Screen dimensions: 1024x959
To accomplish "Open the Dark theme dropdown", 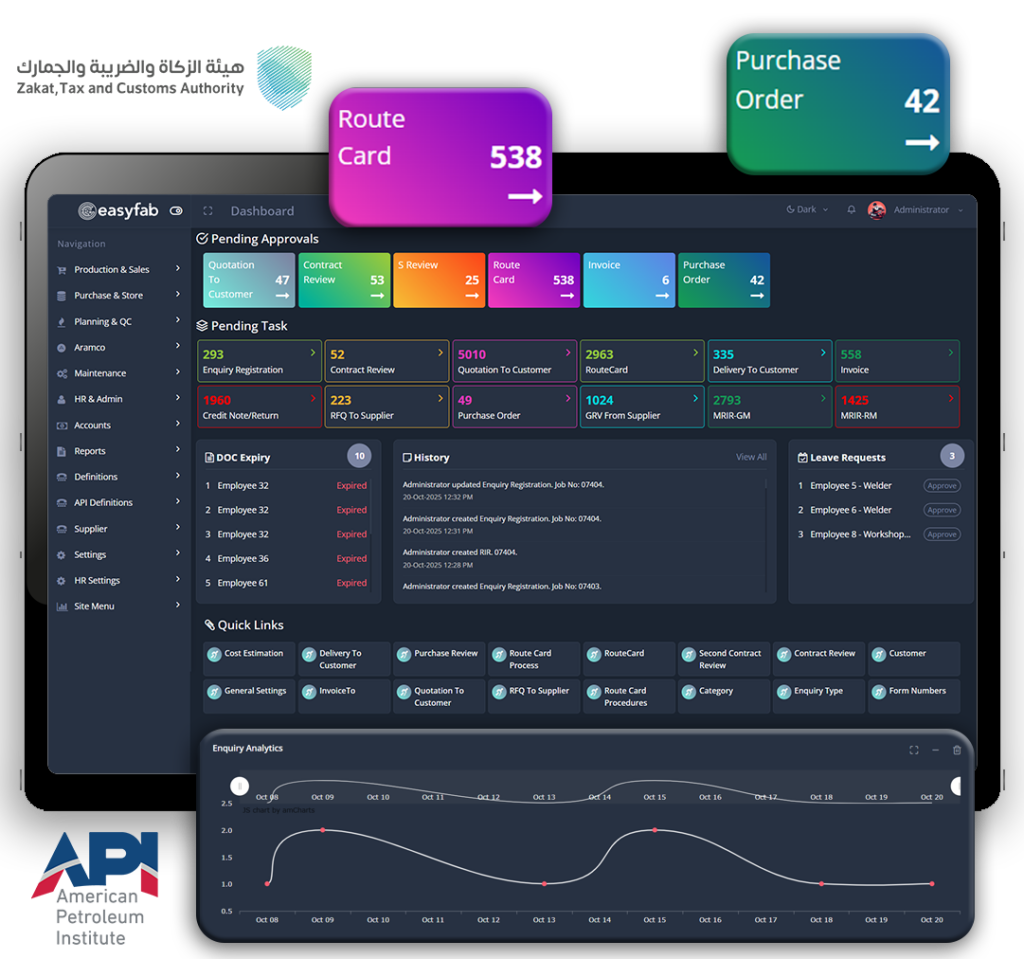I will pos(807,210).
